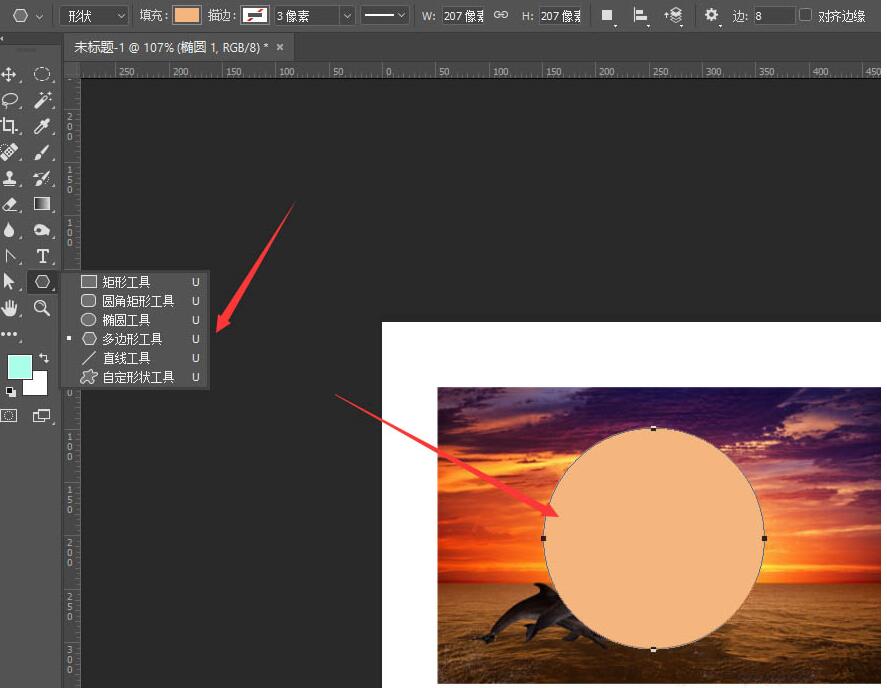887x688 pixels.
Task: Open the 3 像素 stroke width dropdown
Action: (x=314, y=16)
